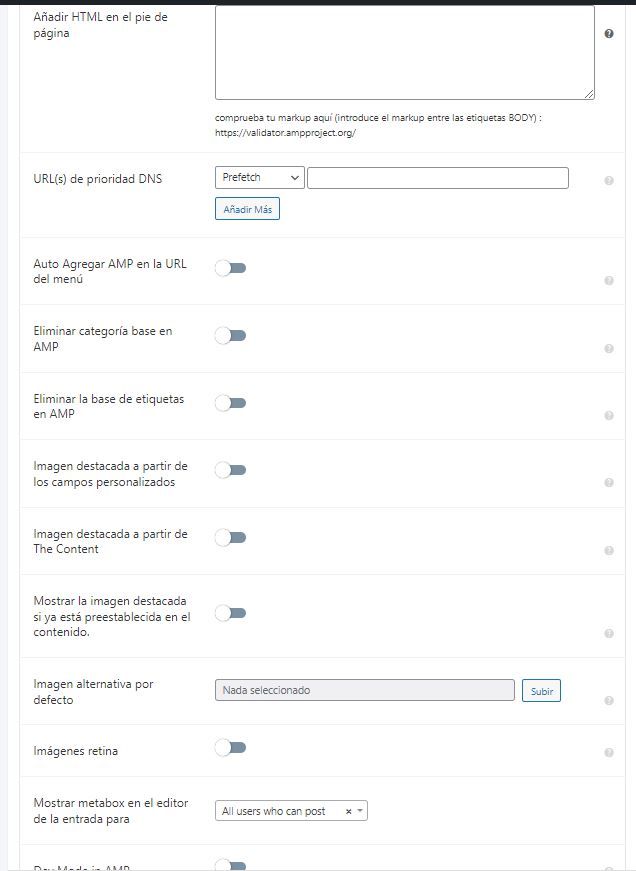
Task: Enable Auto Agregar AMP en la URL toggle
Action: [231, 268]
